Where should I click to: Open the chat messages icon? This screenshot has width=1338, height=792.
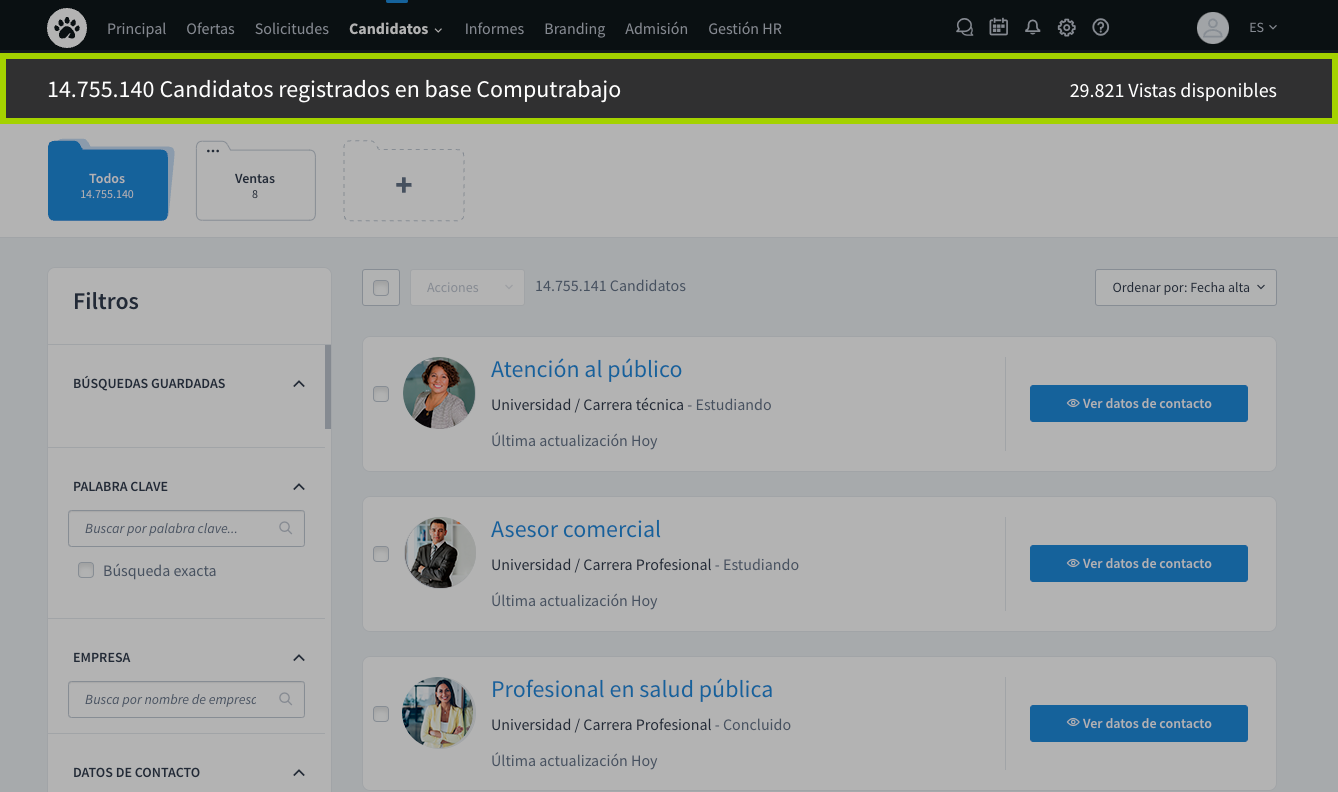964,28
